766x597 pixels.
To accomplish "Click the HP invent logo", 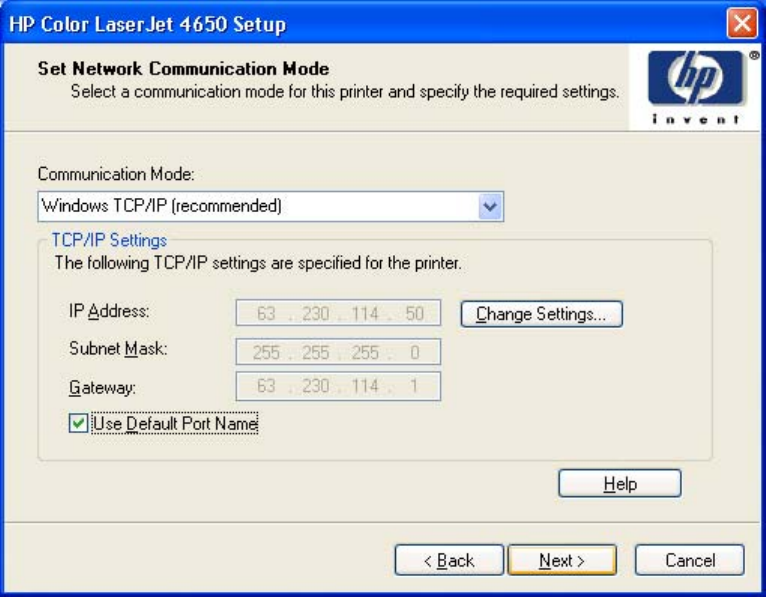I will 696,87.
